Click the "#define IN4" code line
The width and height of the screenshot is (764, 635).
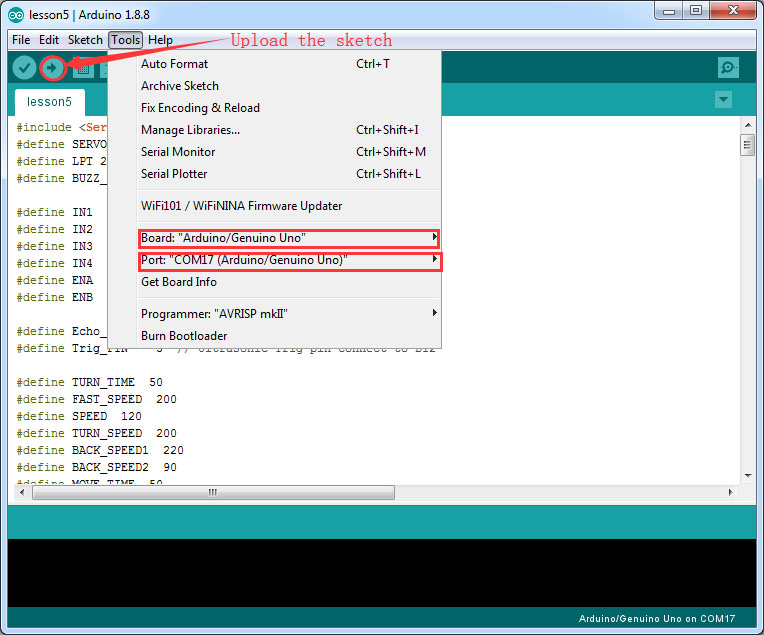55,263
